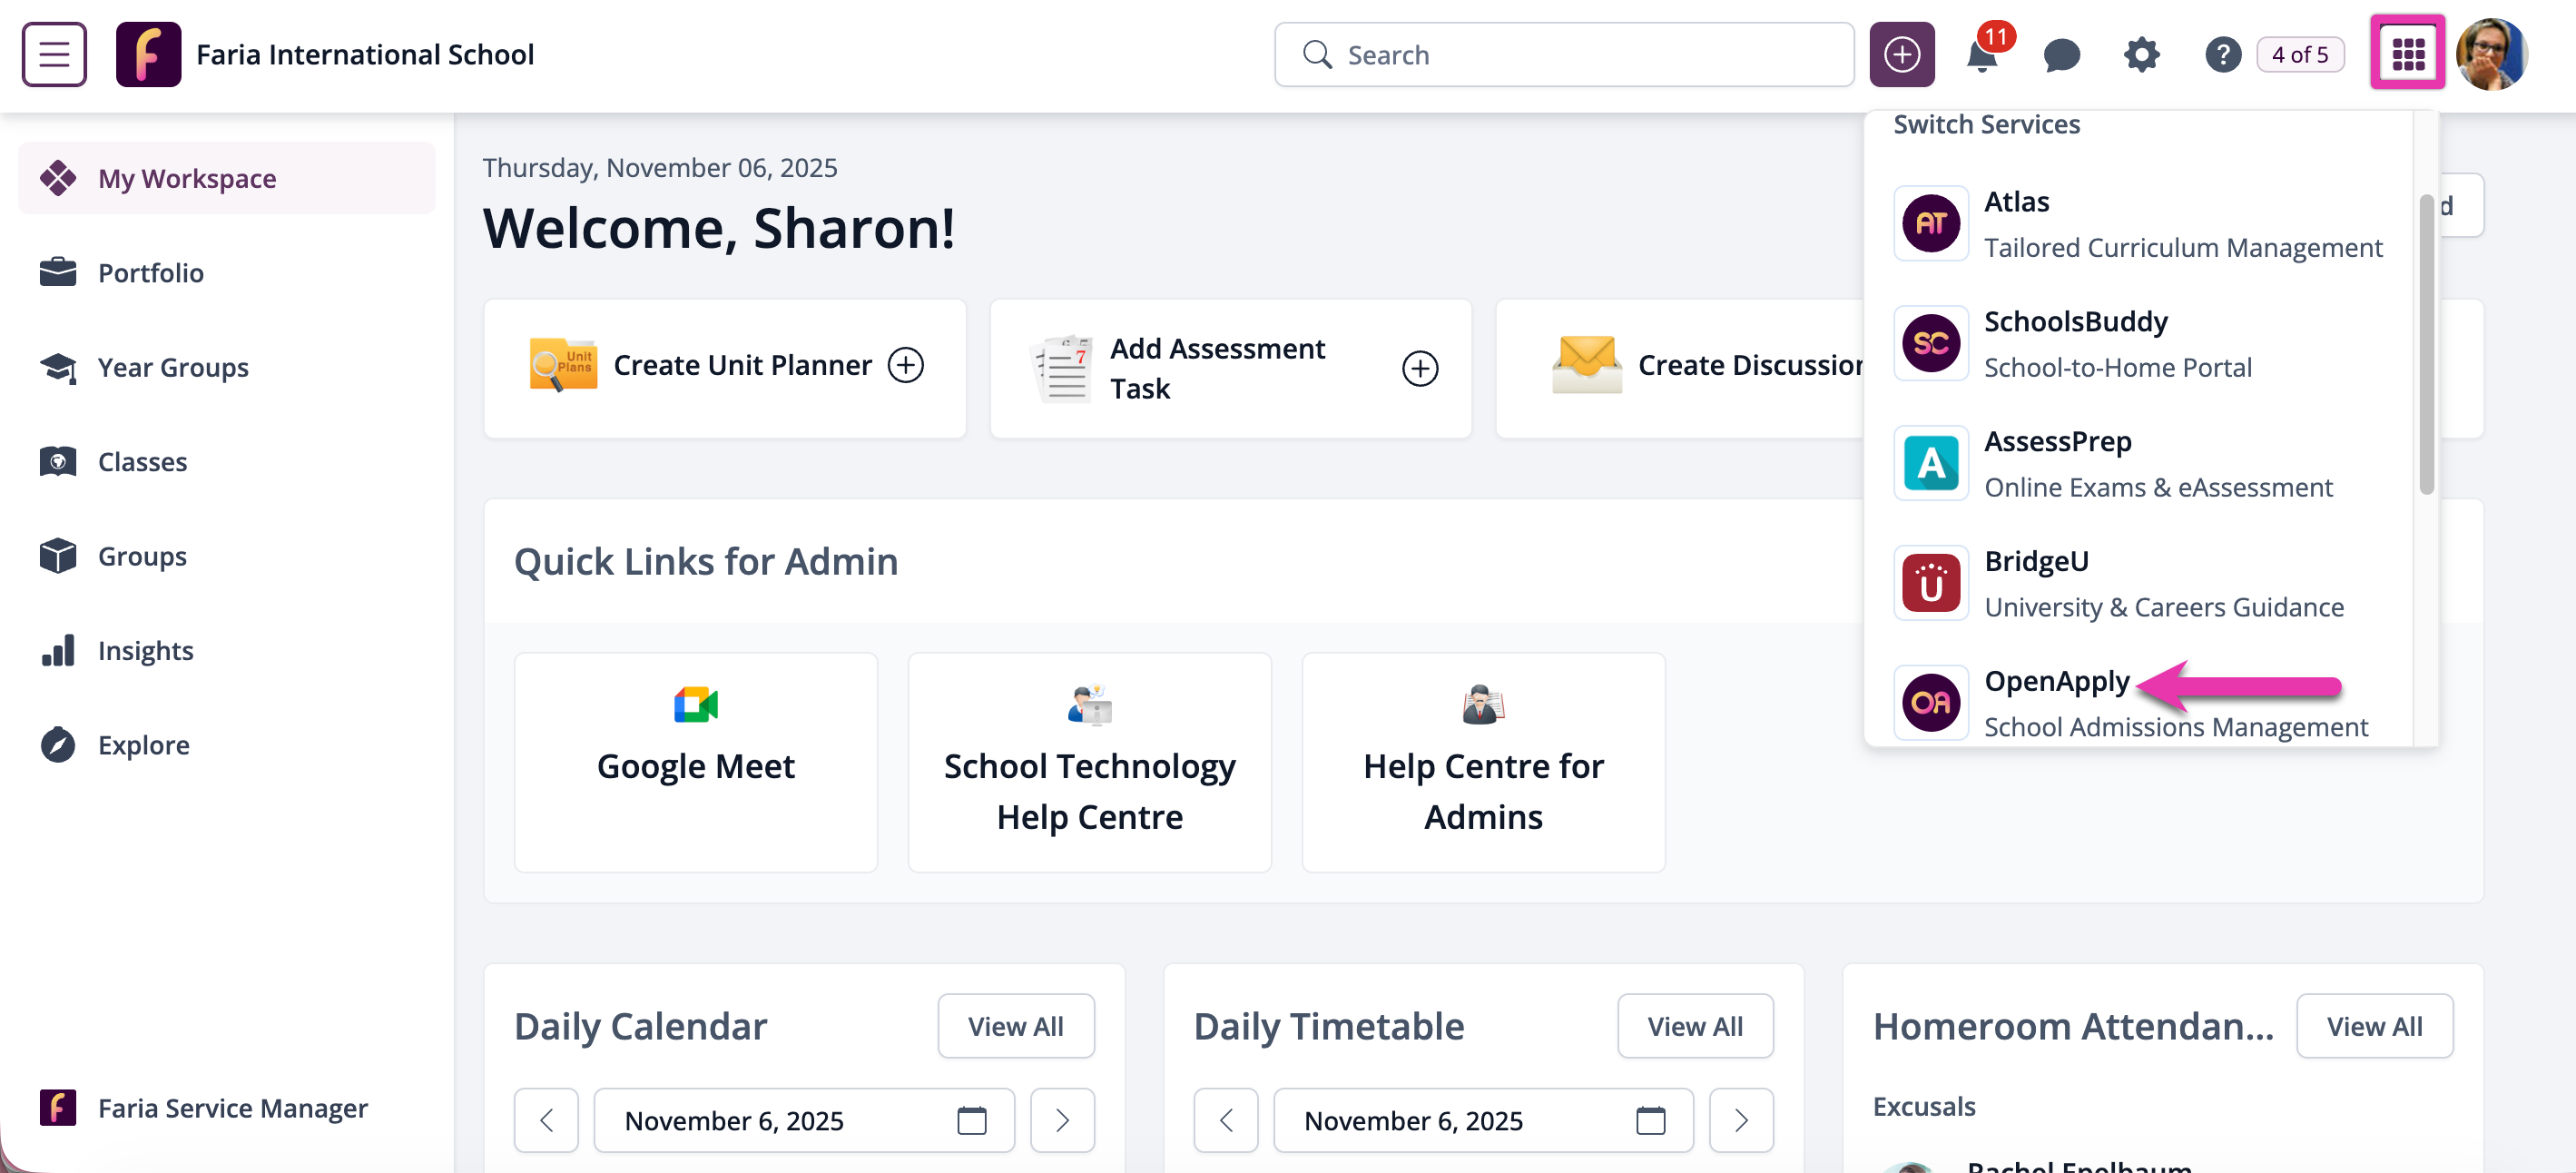Open the settings gear icon
This screenshot has height=1173, width=2576.
(x=2141, y=55)
